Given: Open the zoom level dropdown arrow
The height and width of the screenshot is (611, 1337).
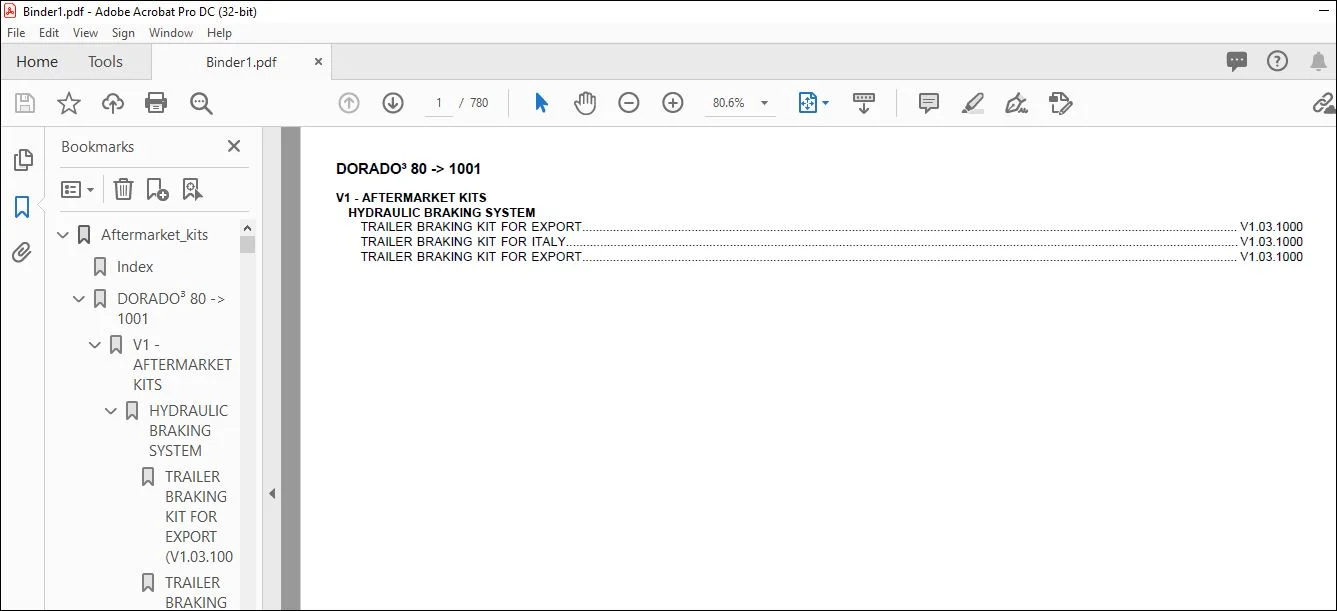Looking at the screenshot, I should pyautogui.click(x=764, y=103).
